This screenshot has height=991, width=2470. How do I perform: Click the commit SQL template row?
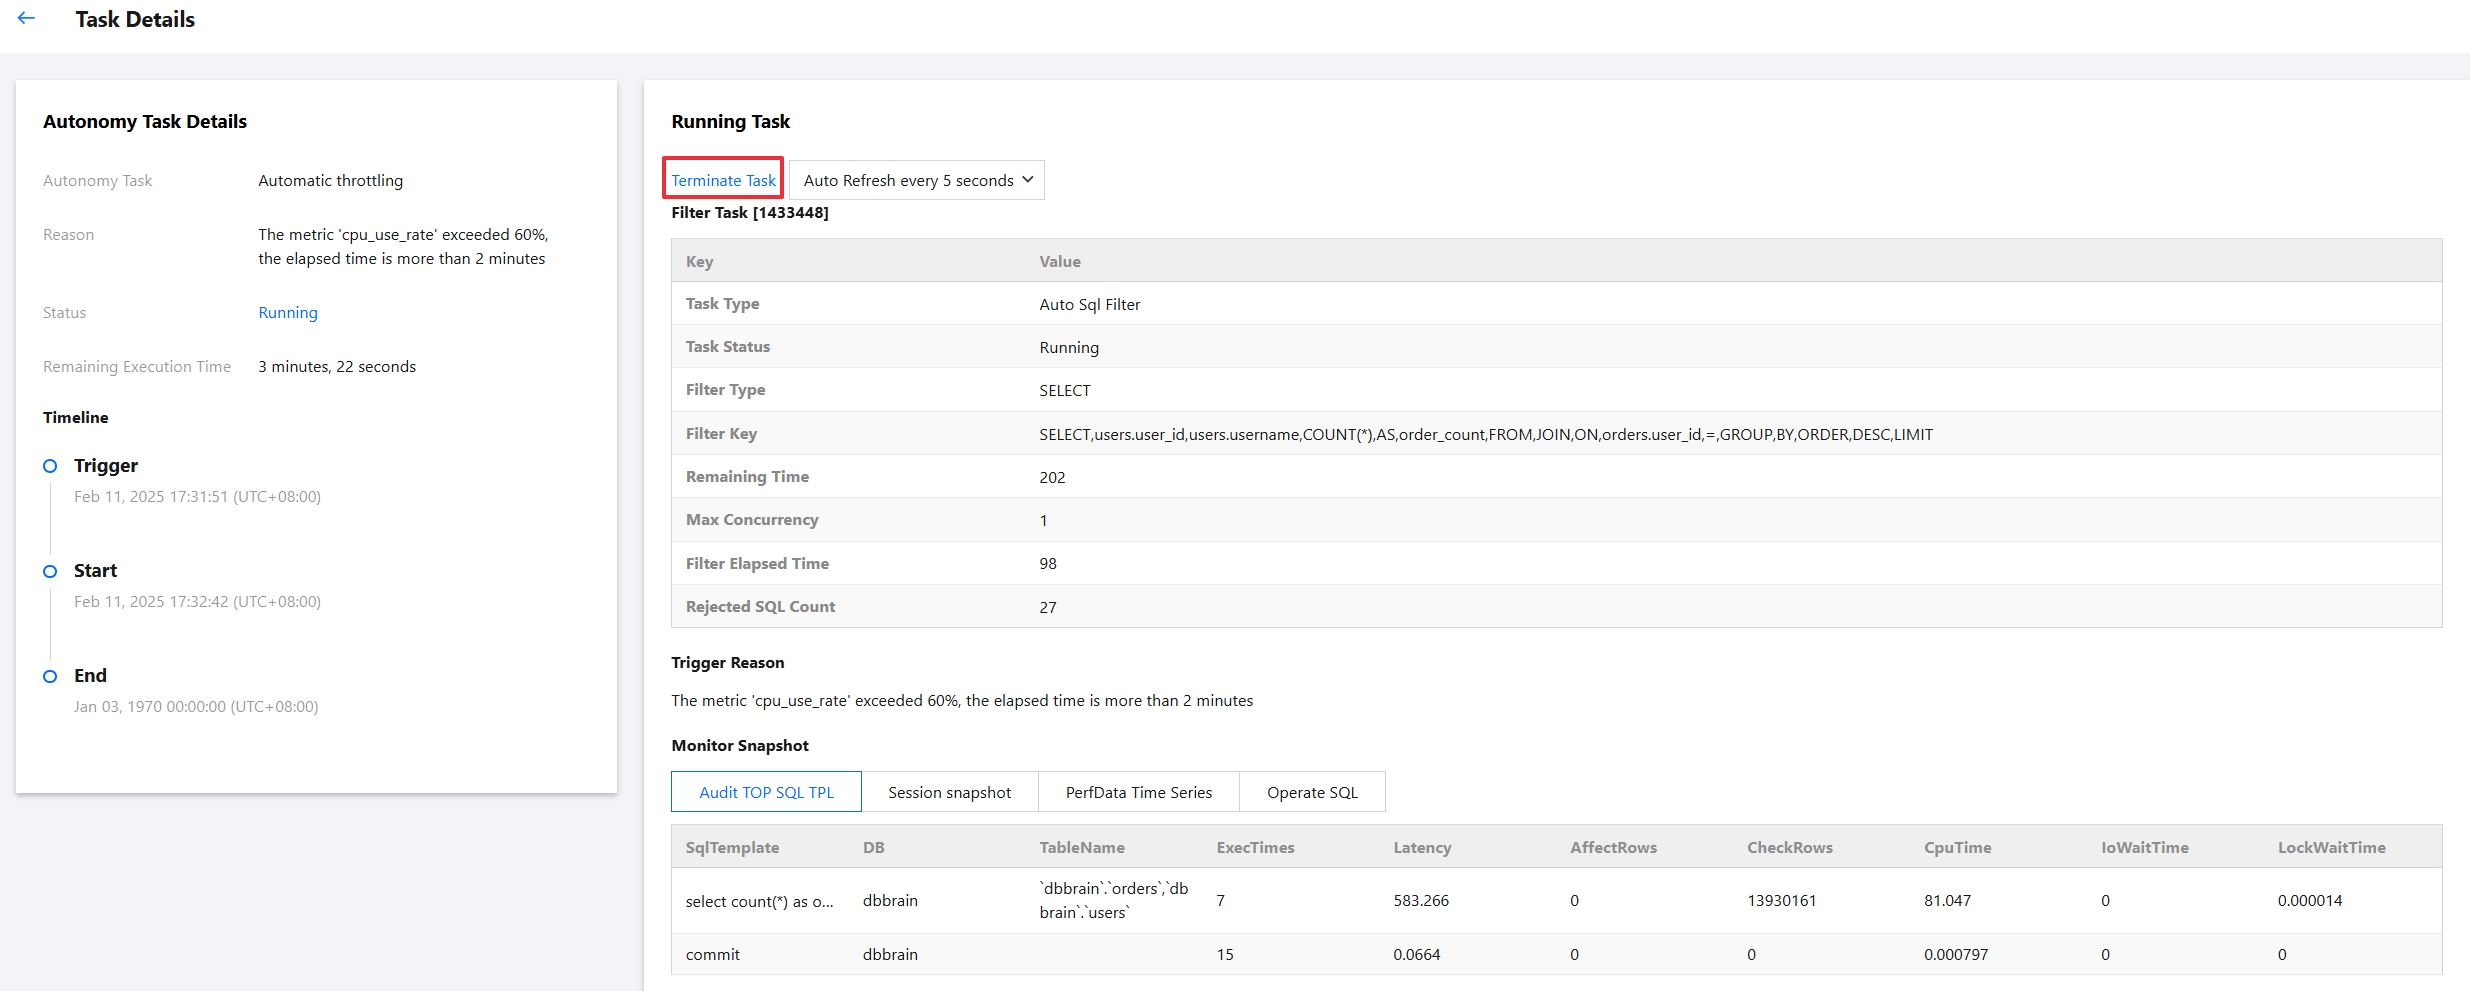point(713,954)
